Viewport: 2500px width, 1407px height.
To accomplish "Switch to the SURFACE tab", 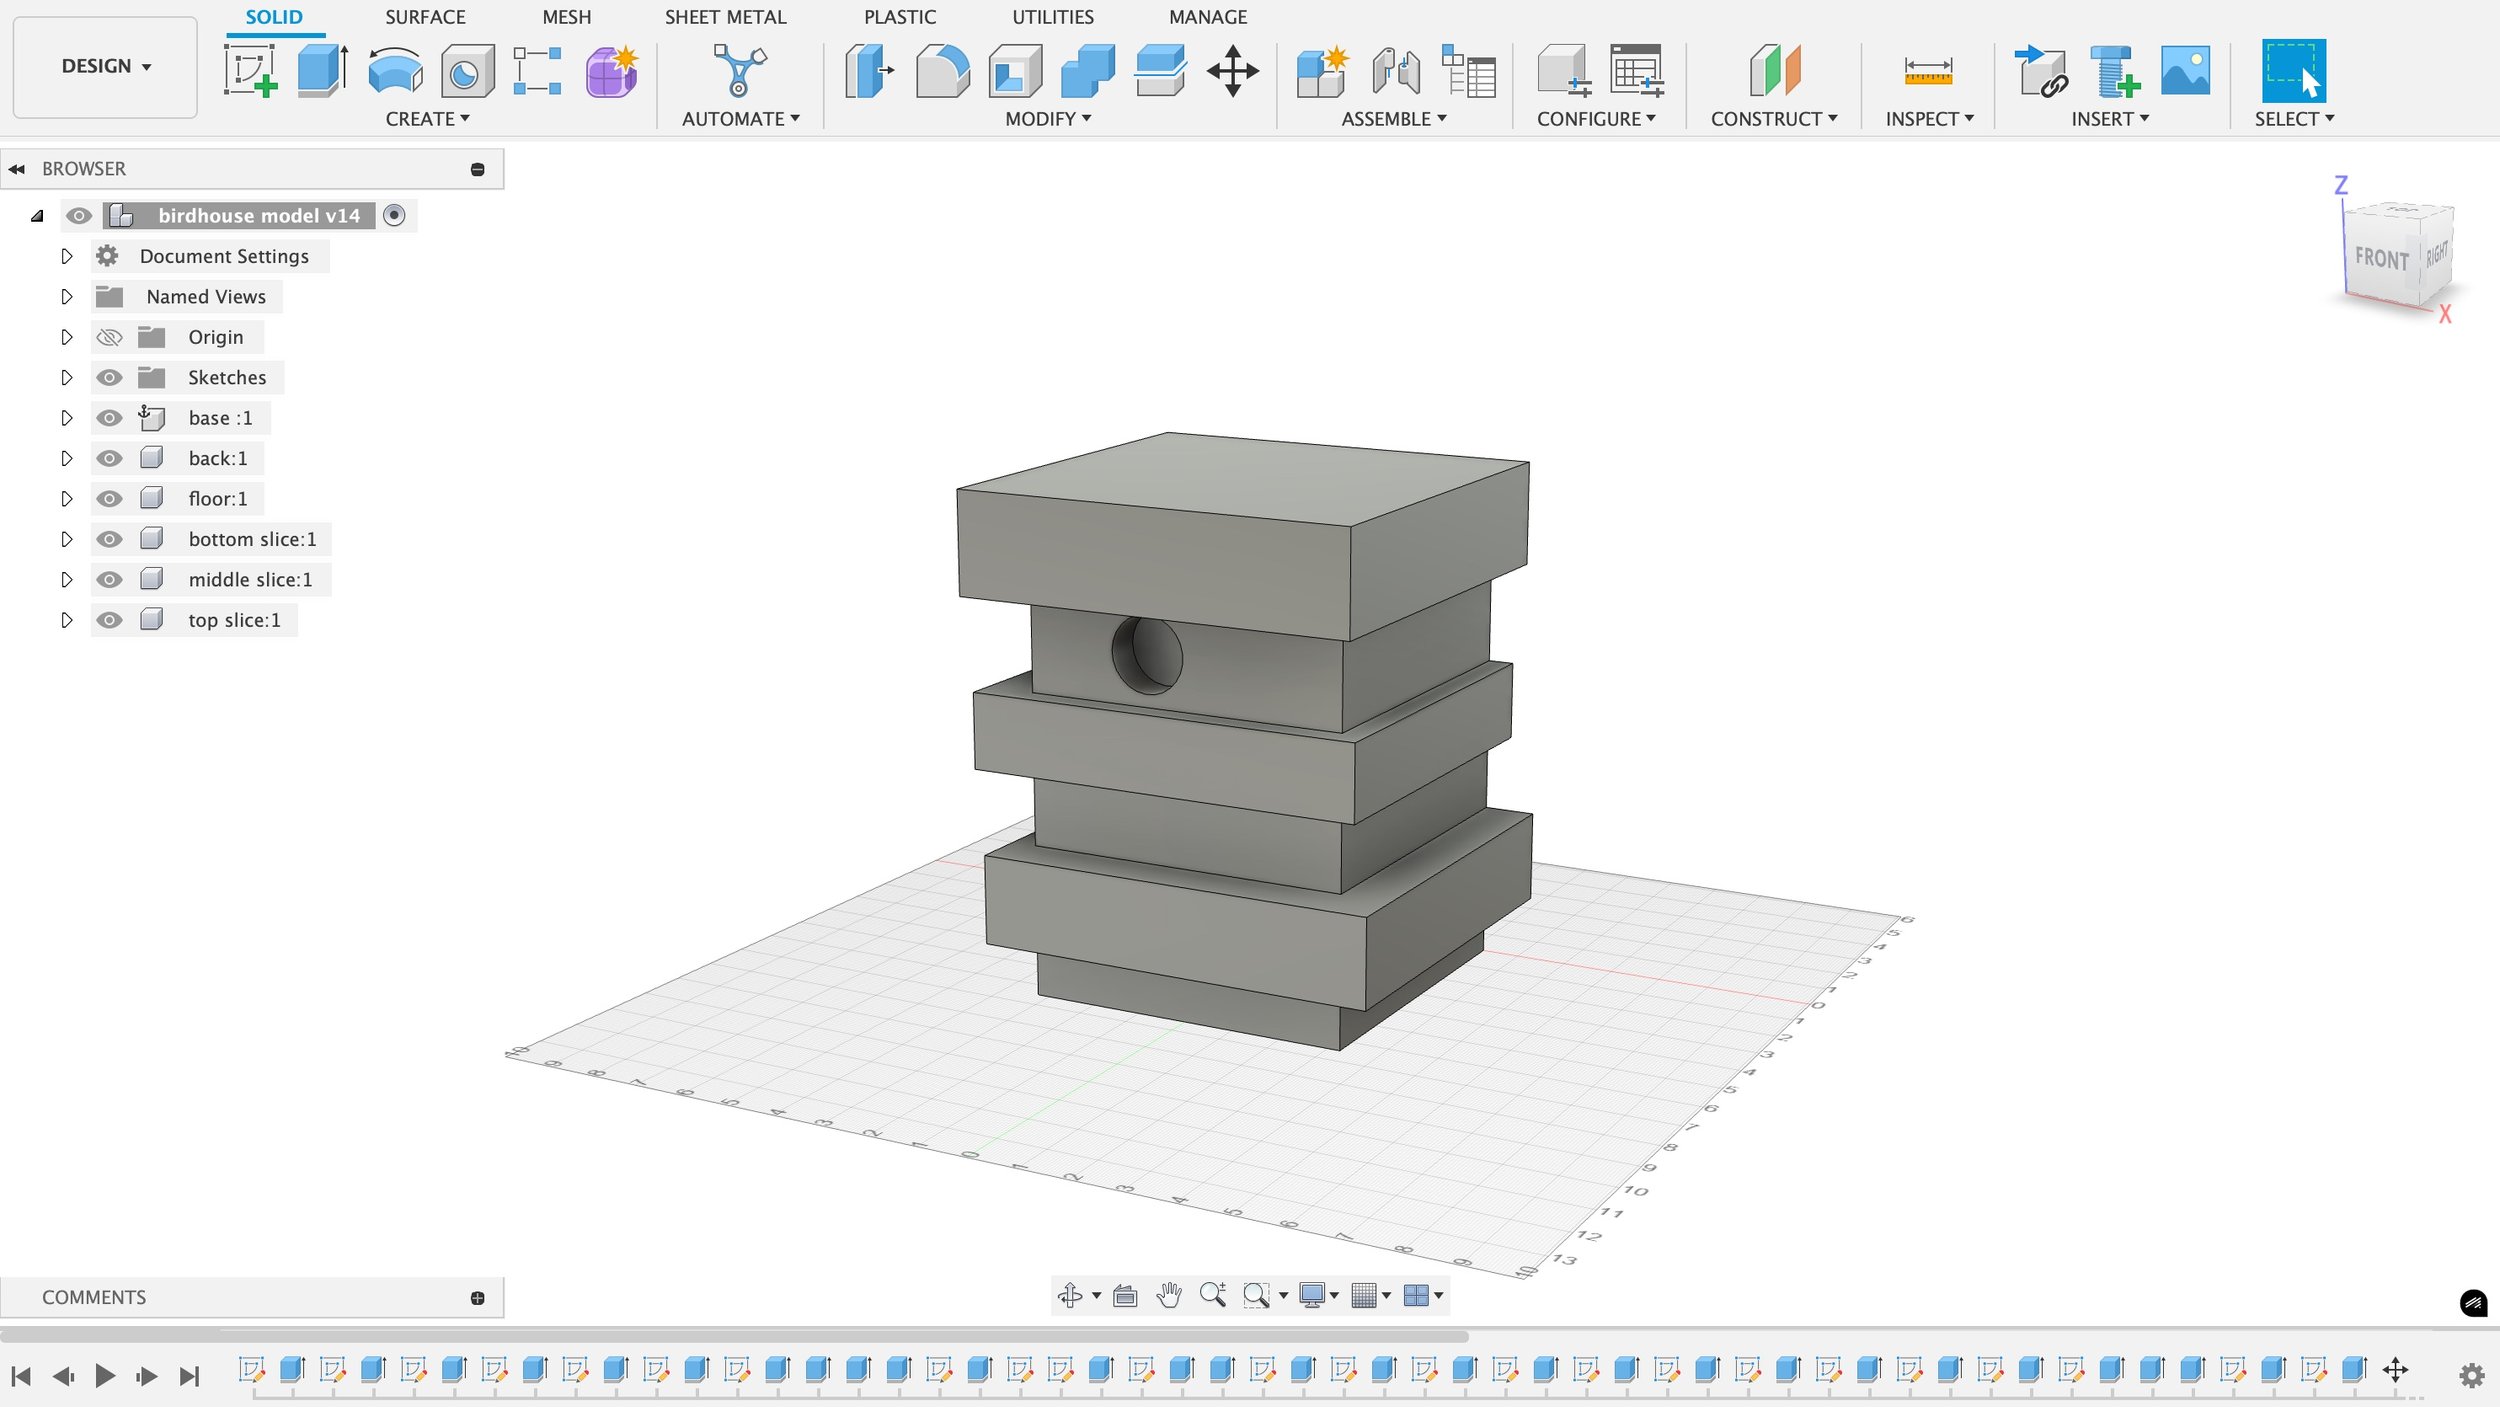I will pyautogui.click(x=425, y=17).
